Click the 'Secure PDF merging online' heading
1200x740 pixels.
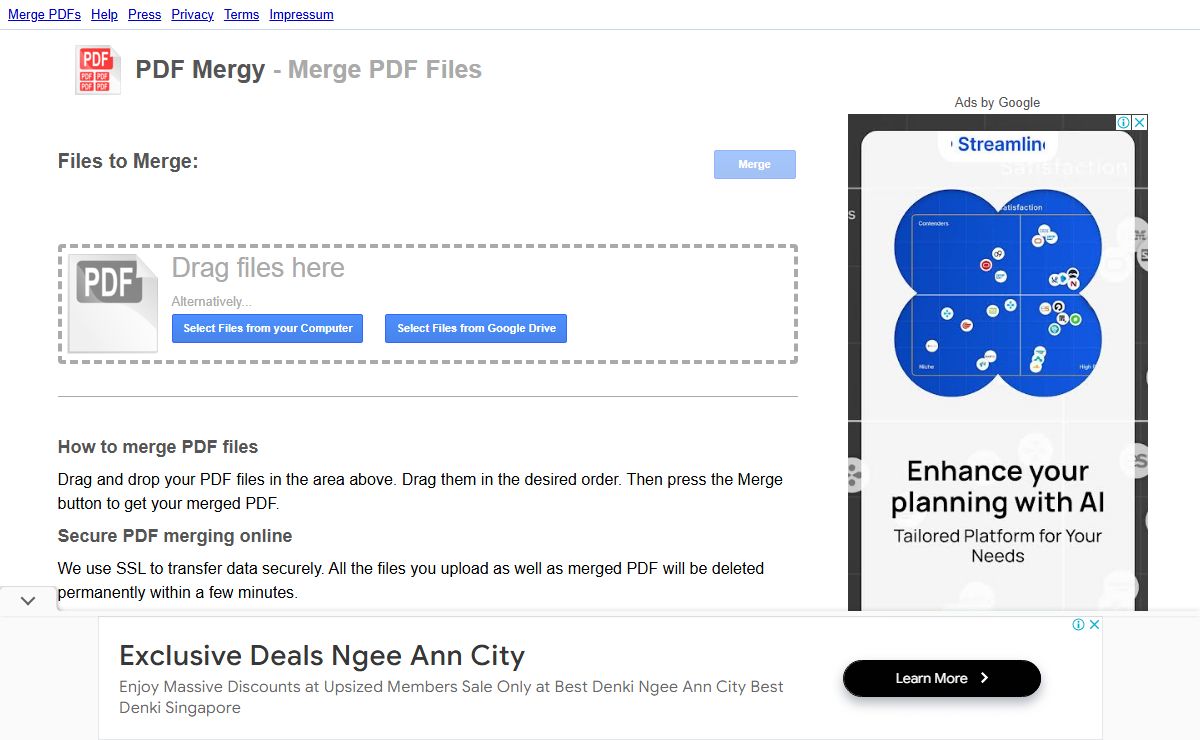tap(175, 536)
